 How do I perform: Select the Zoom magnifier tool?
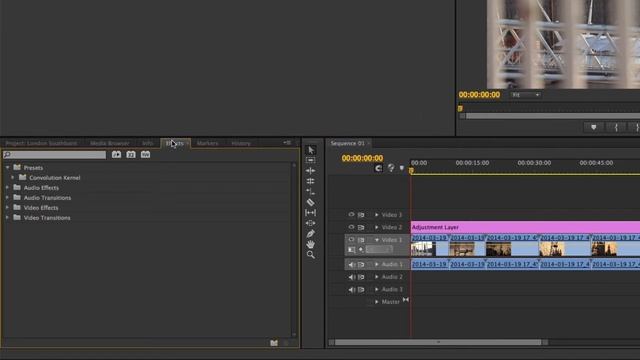tap(311, 255)
